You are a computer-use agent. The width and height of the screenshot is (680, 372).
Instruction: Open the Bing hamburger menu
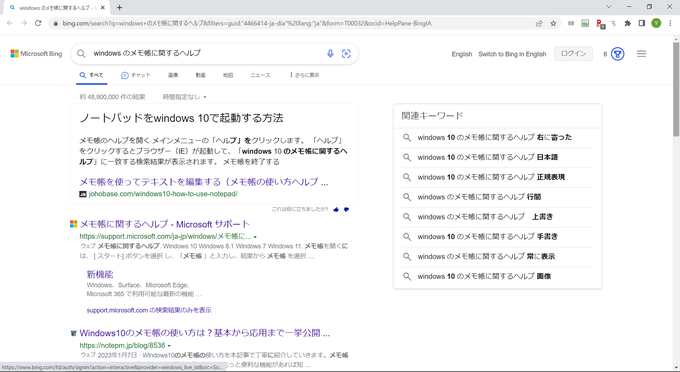coord(641,54)
